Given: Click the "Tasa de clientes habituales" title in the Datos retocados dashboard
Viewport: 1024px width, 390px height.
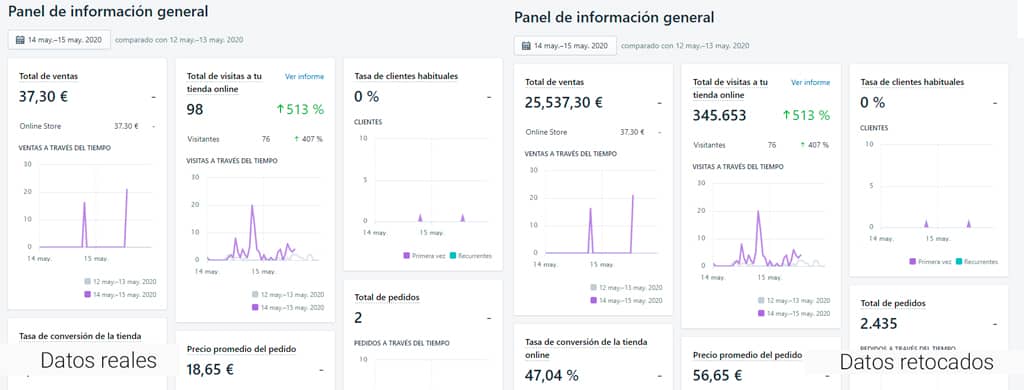Looking at the screenshot, I should [912, 82].
